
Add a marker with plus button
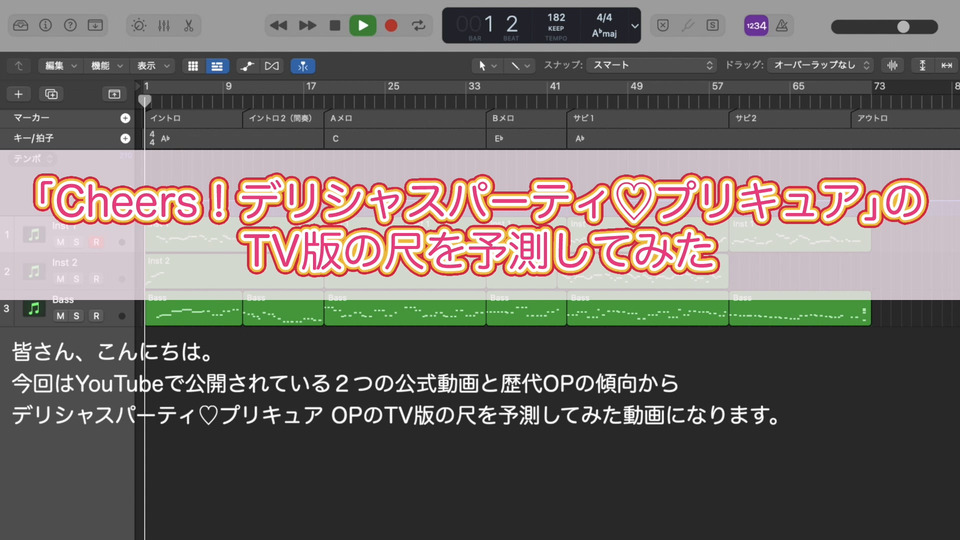(125, 118)
